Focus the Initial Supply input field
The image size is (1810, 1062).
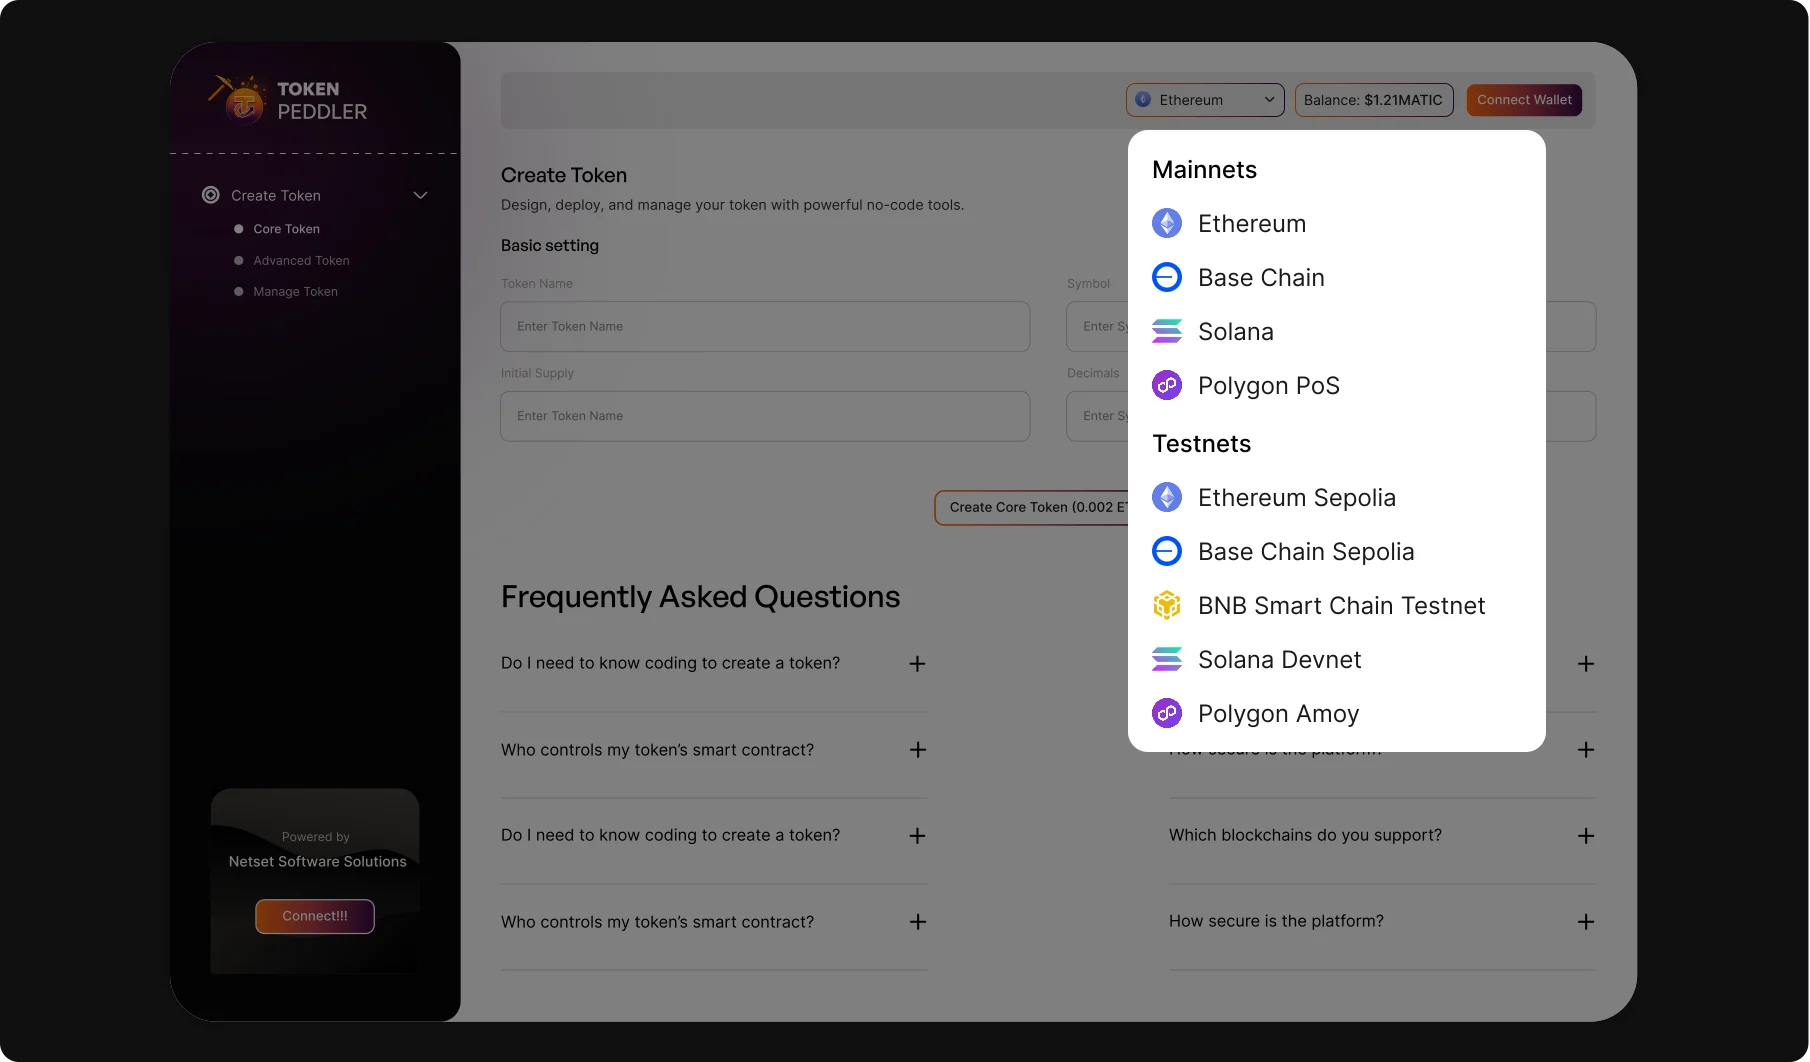coord(765,416)
